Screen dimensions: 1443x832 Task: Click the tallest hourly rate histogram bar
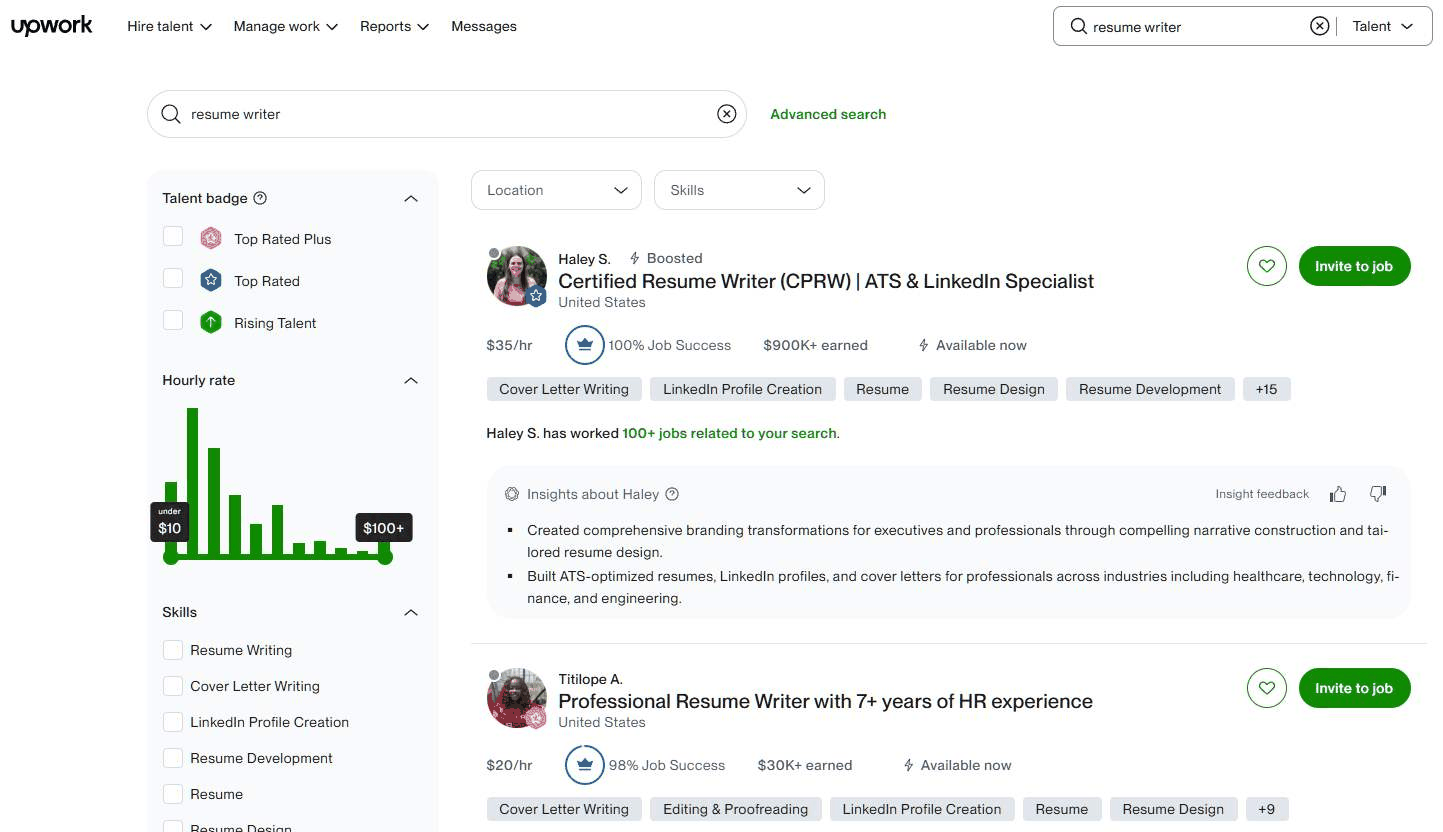coord(192,482)
